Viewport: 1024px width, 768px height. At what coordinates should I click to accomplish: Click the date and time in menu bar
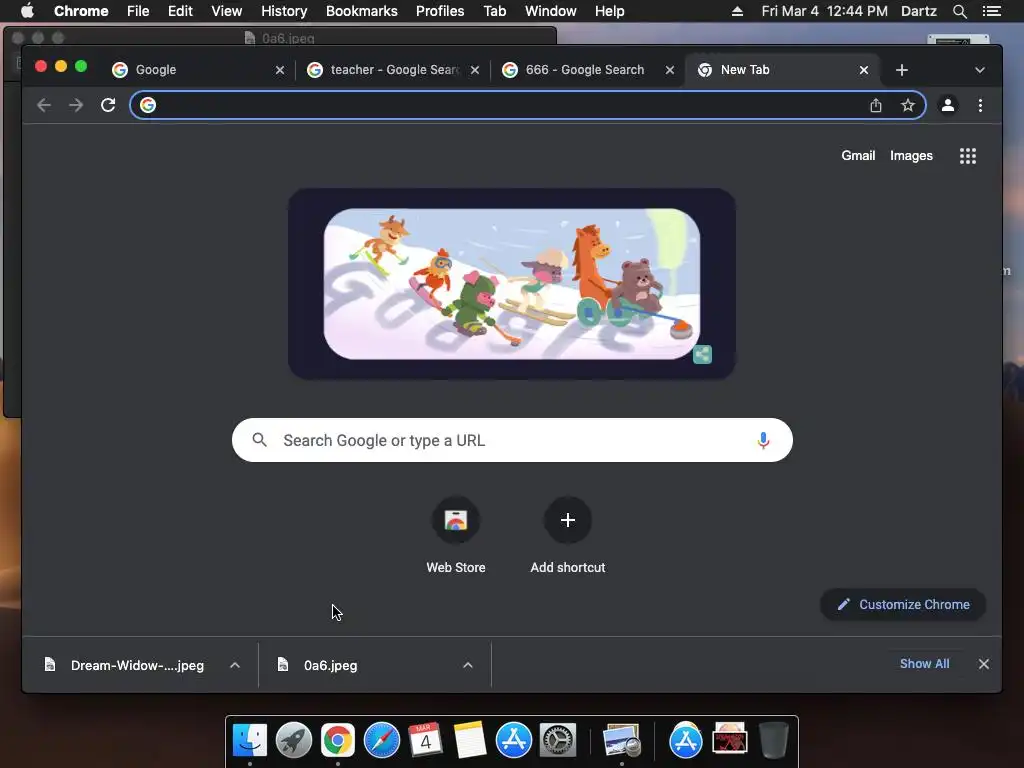(825, 11)
